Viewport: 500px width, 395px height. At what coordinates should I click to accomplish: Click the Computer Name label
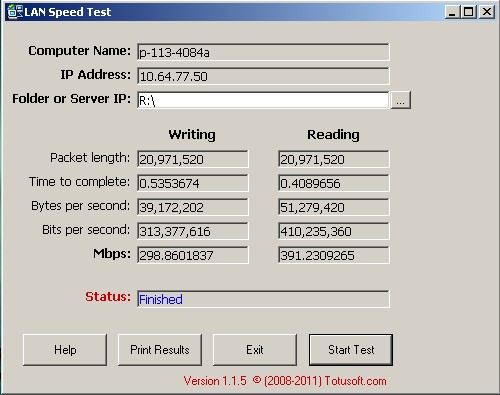(79, 51)
